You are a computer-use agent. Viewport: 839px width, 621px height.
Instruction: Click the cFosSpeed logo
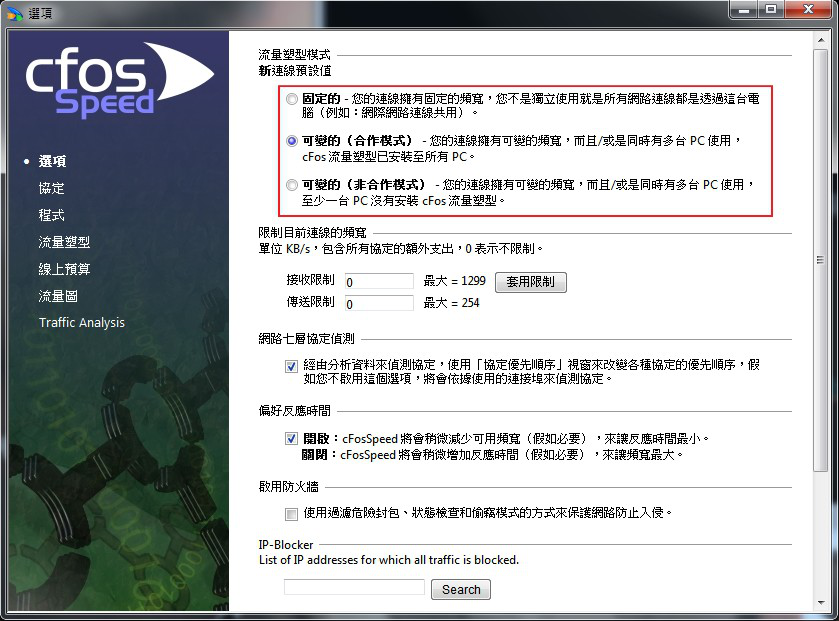coord(119,79)
